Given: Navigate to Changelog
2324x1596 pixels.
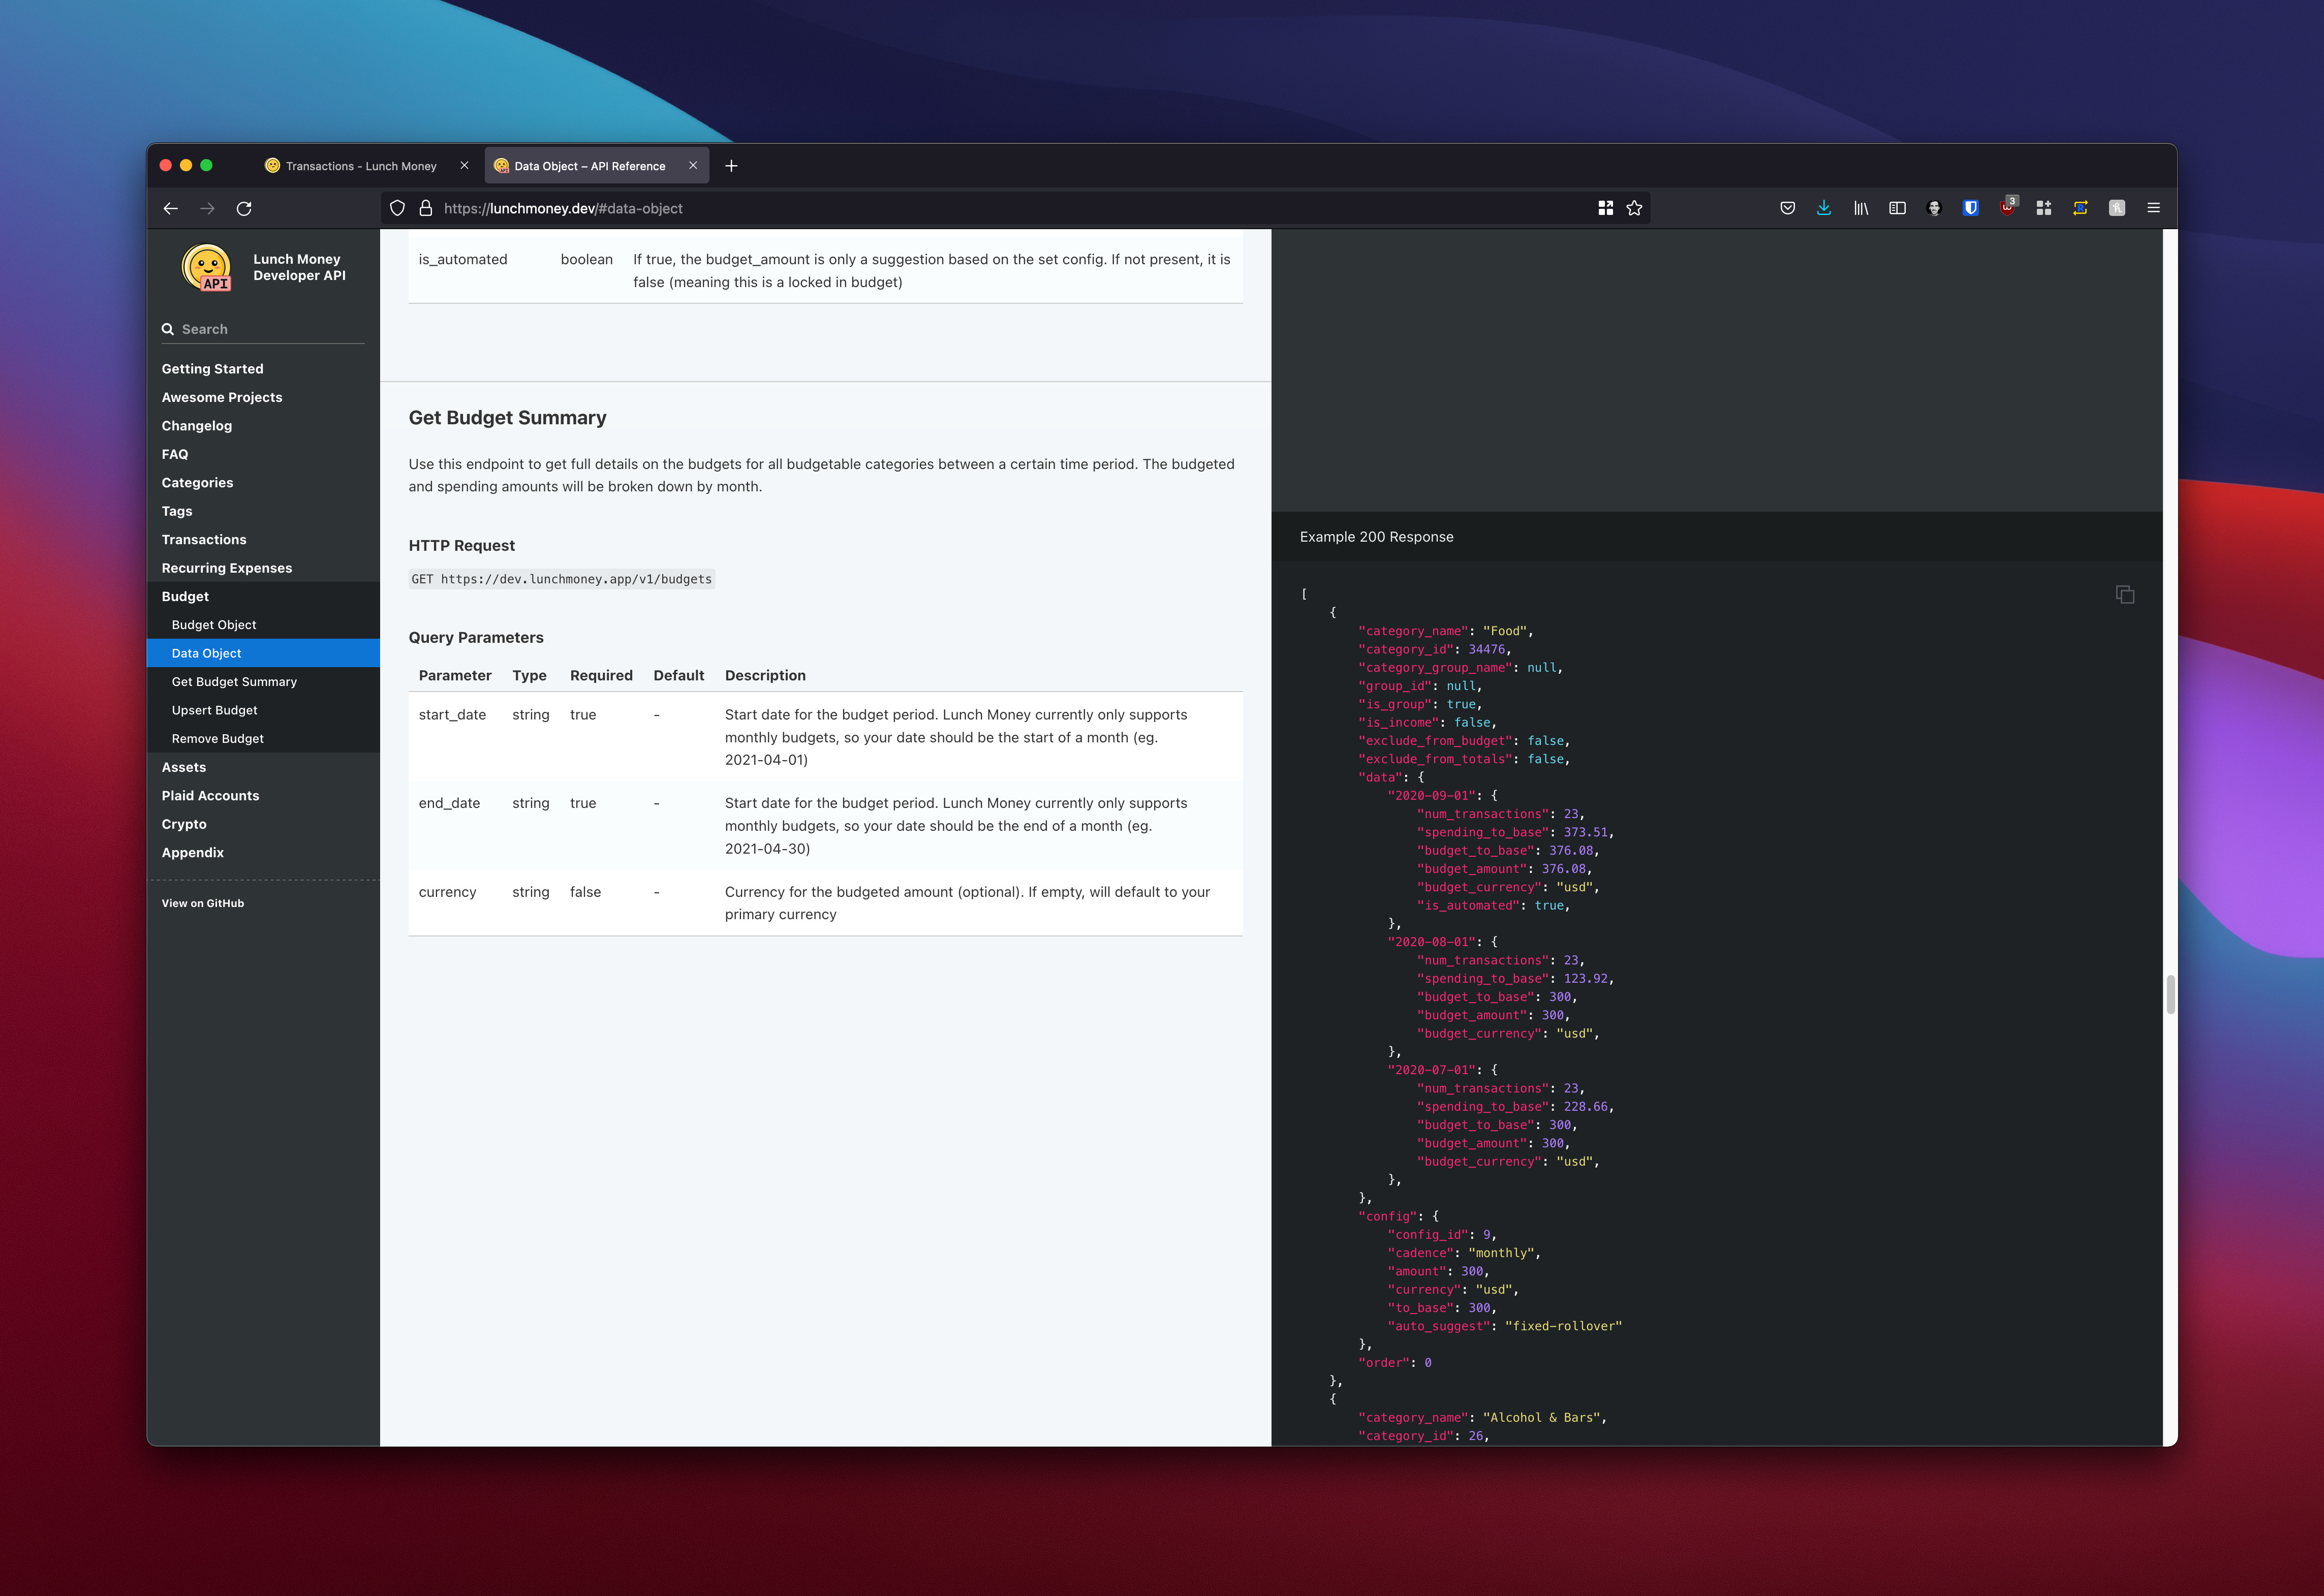Looking at the screenshot, I should click(197, 426).
